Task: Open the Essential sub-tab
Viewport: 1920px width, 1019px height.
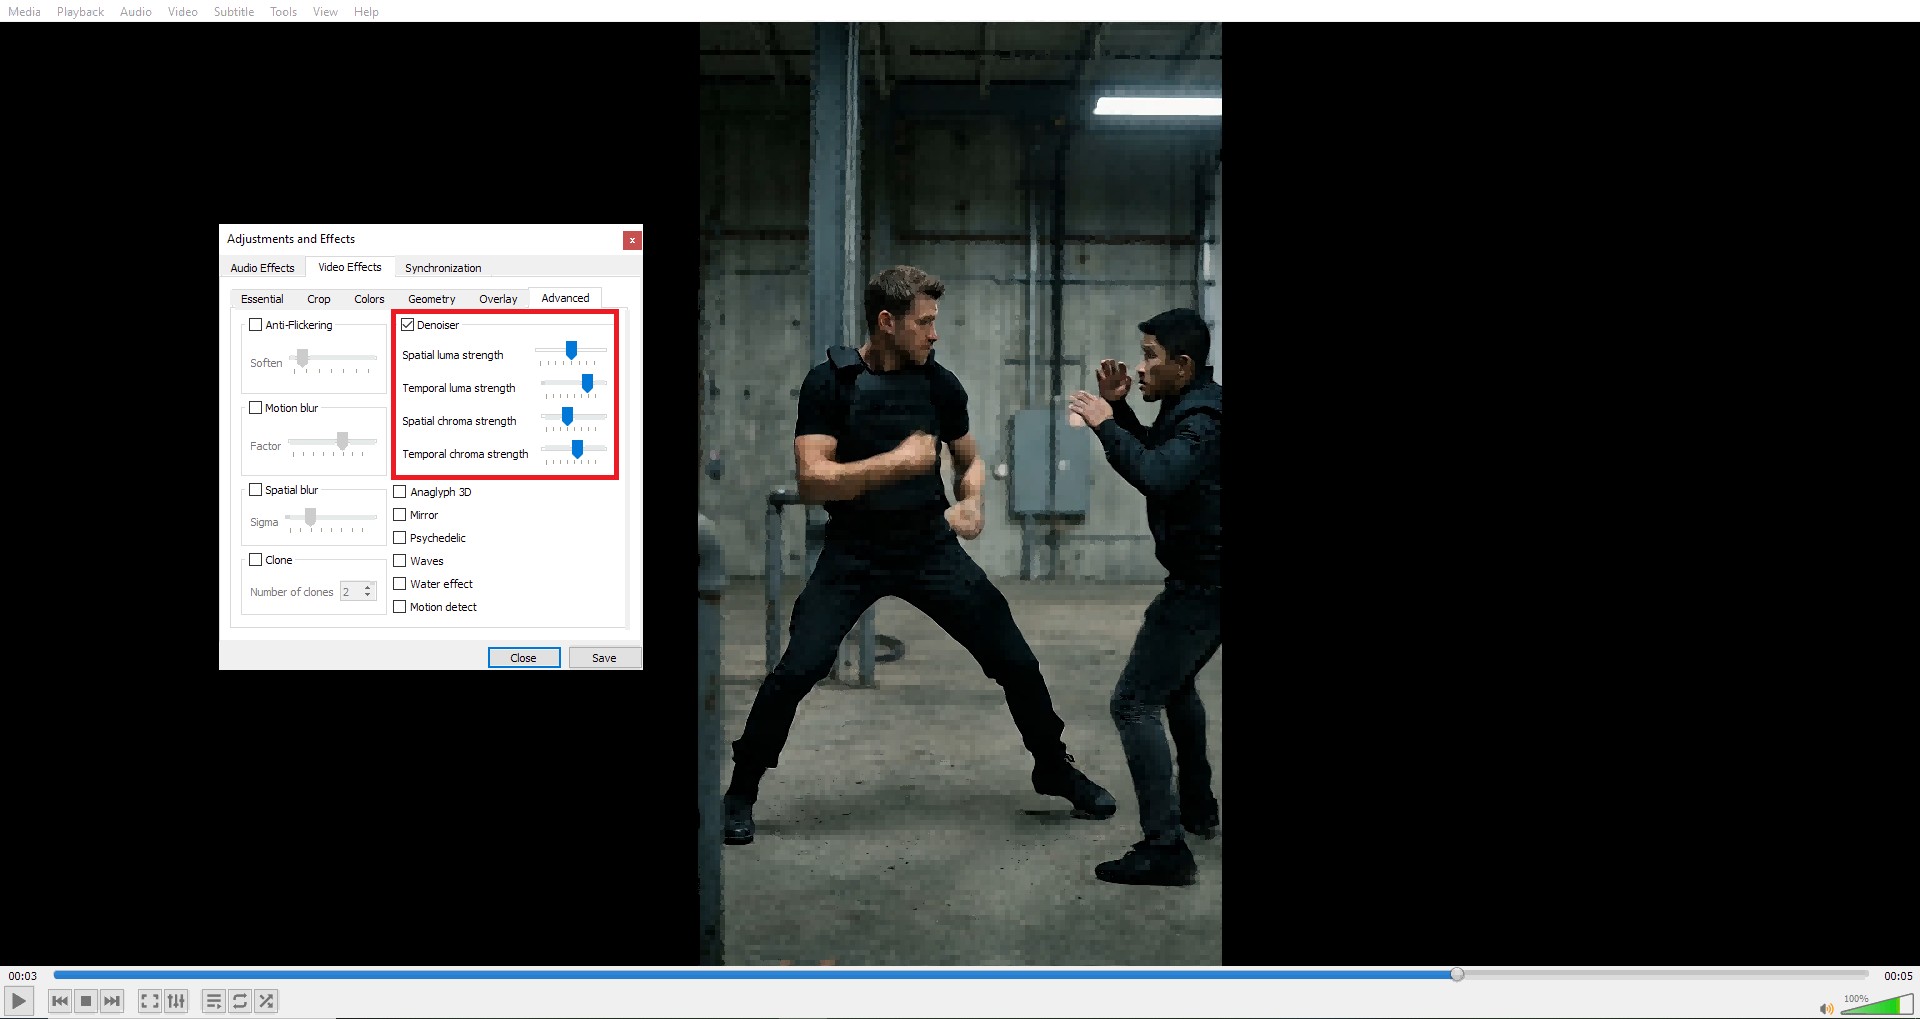Action: click(262, 299)
